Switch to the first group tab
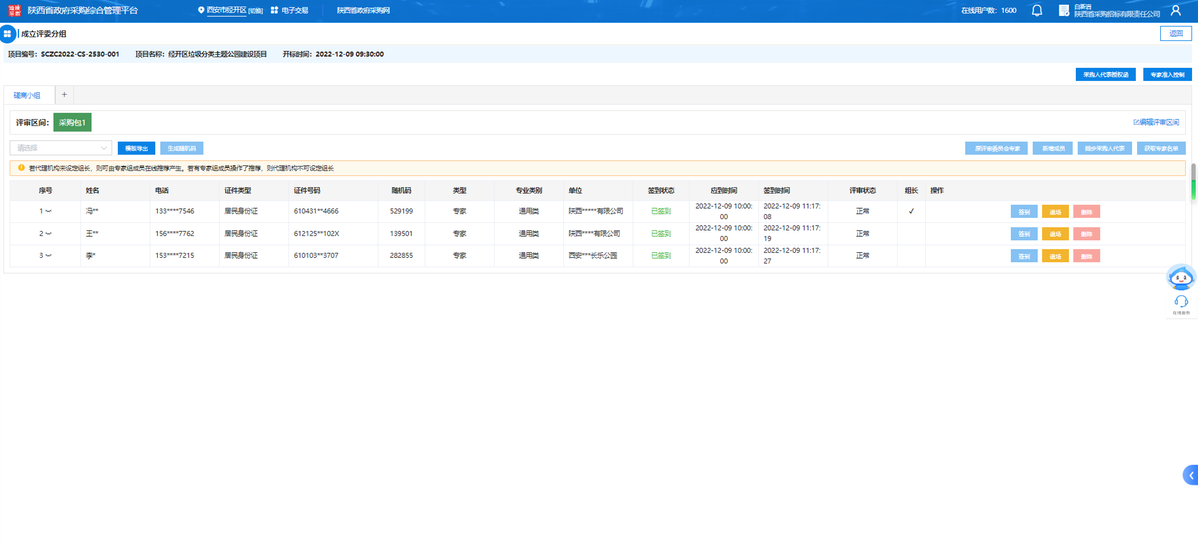Image resolution: width=1198 pixels, height=542 pixels. point(28,96)
